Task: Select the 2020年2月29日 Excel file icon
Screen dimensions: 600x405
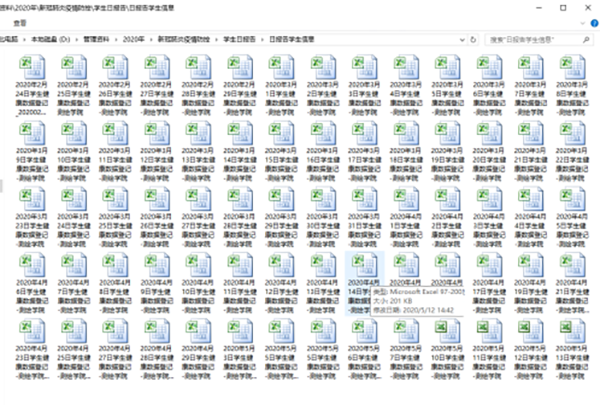Action: [x=240, y=67]
